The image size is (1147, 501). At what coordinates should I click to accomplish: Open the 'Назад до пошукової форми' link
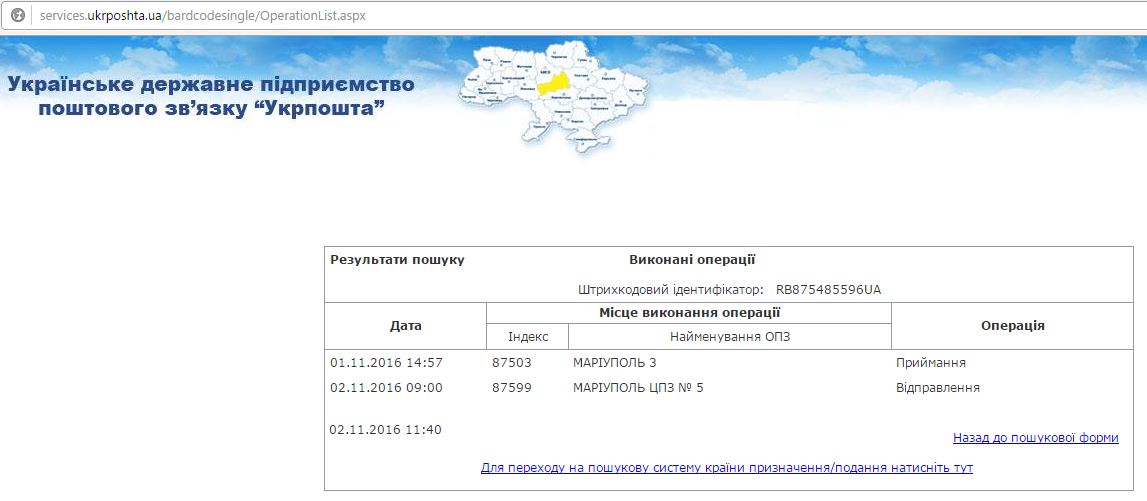point(1035,437)
